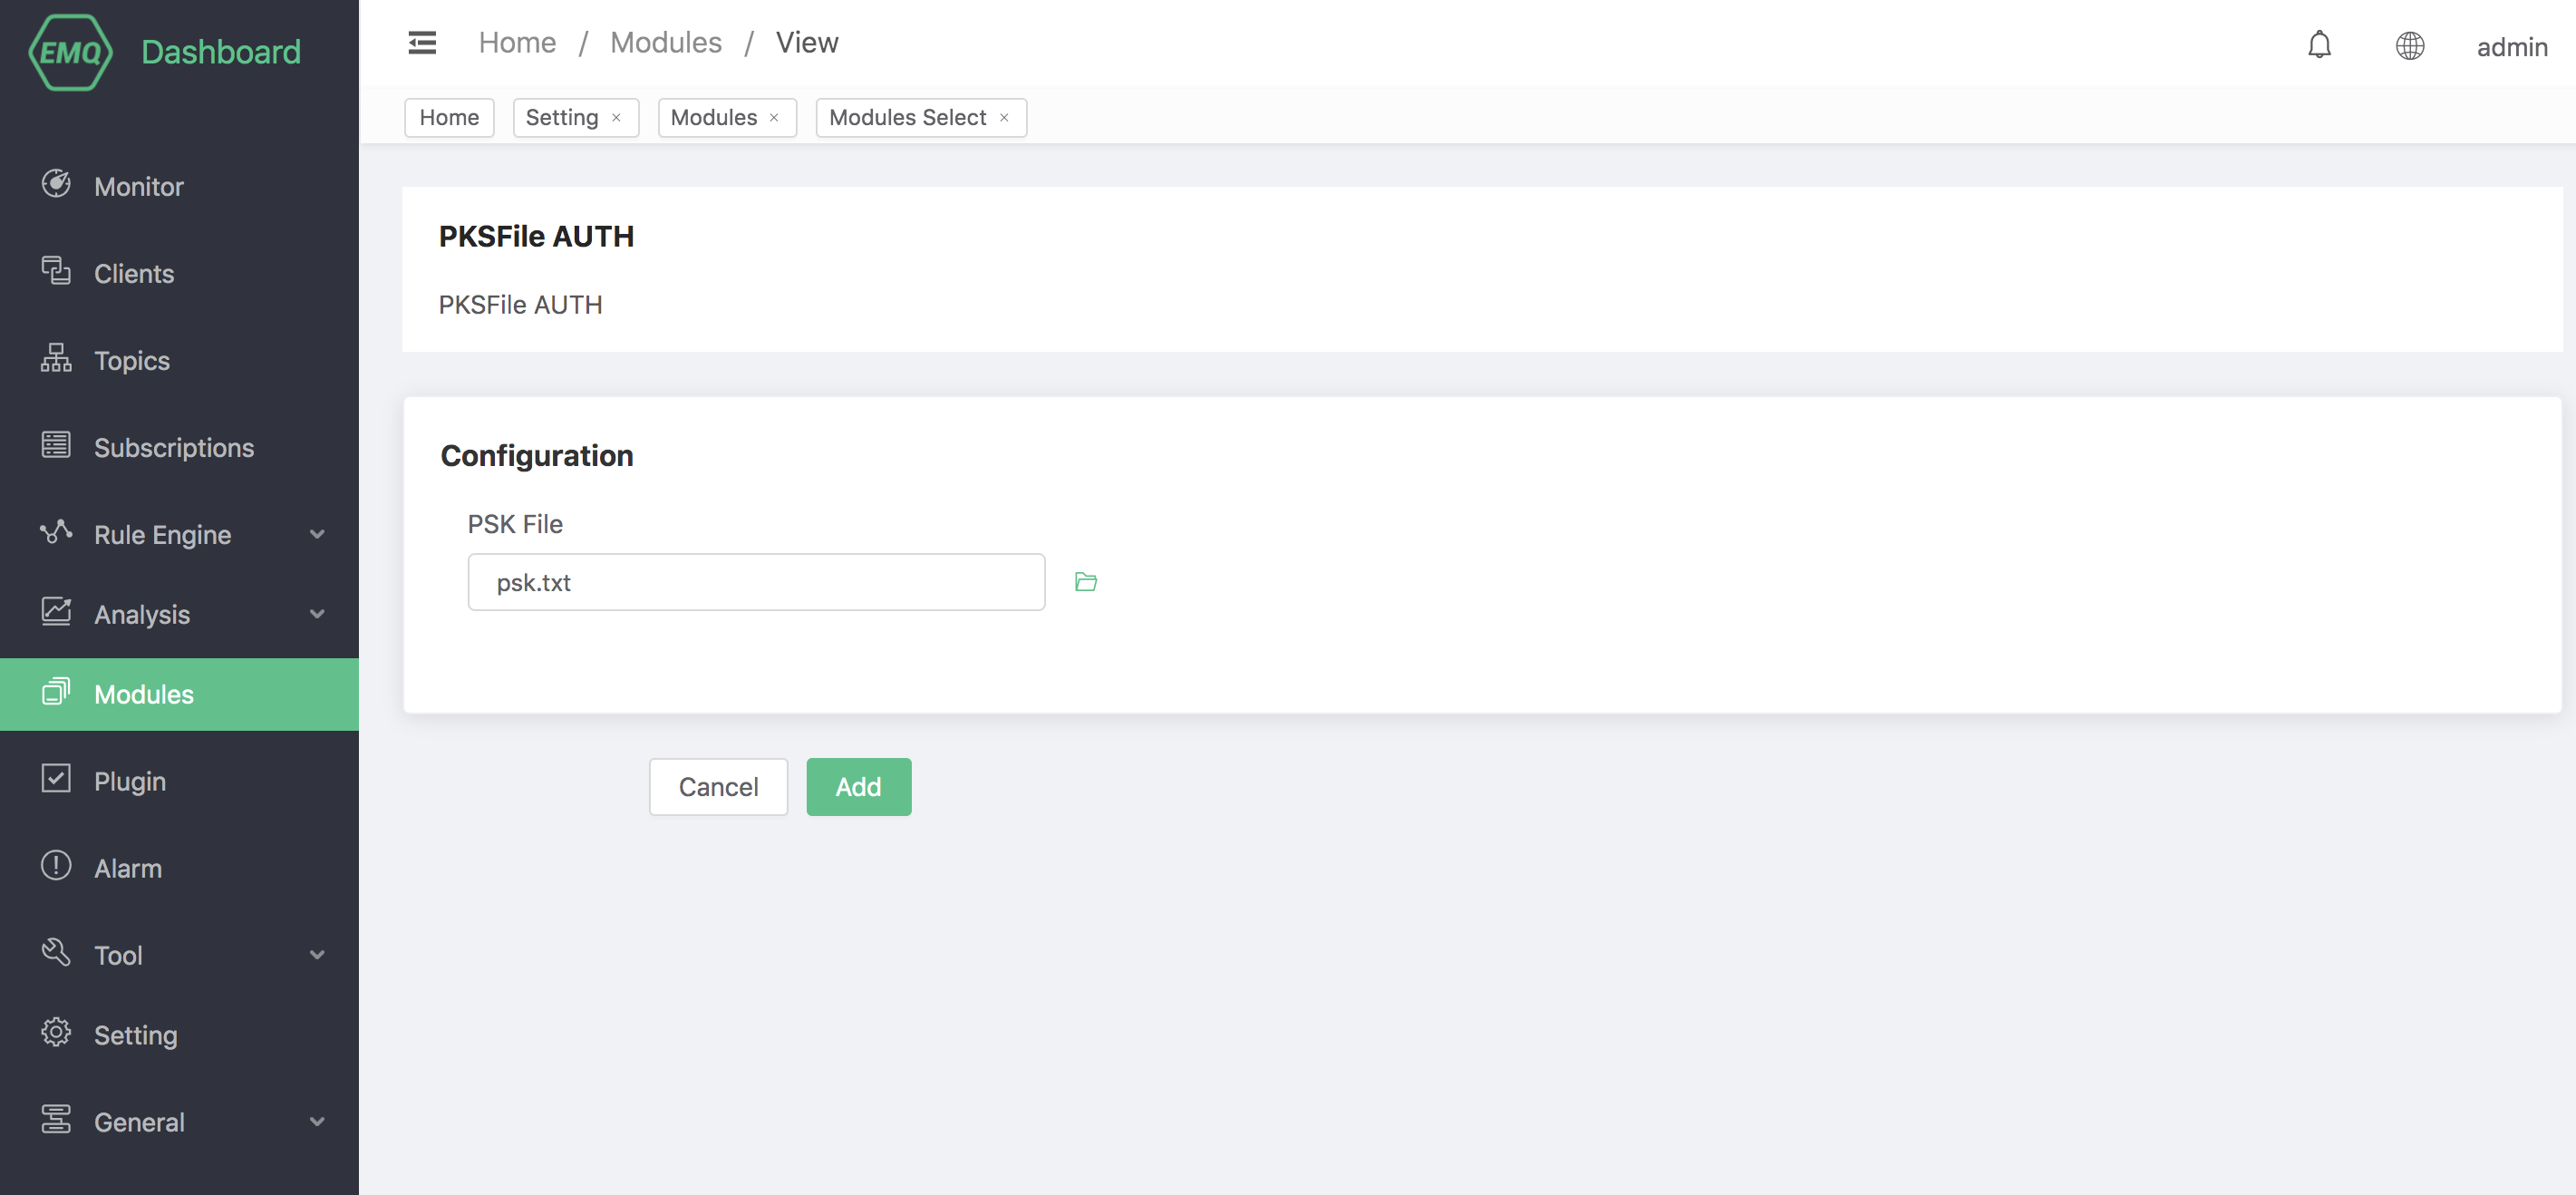Viewport: 2576px width, 1195px height.
Task: Click the PSK File input field
Action: click(x=755, y=582)
